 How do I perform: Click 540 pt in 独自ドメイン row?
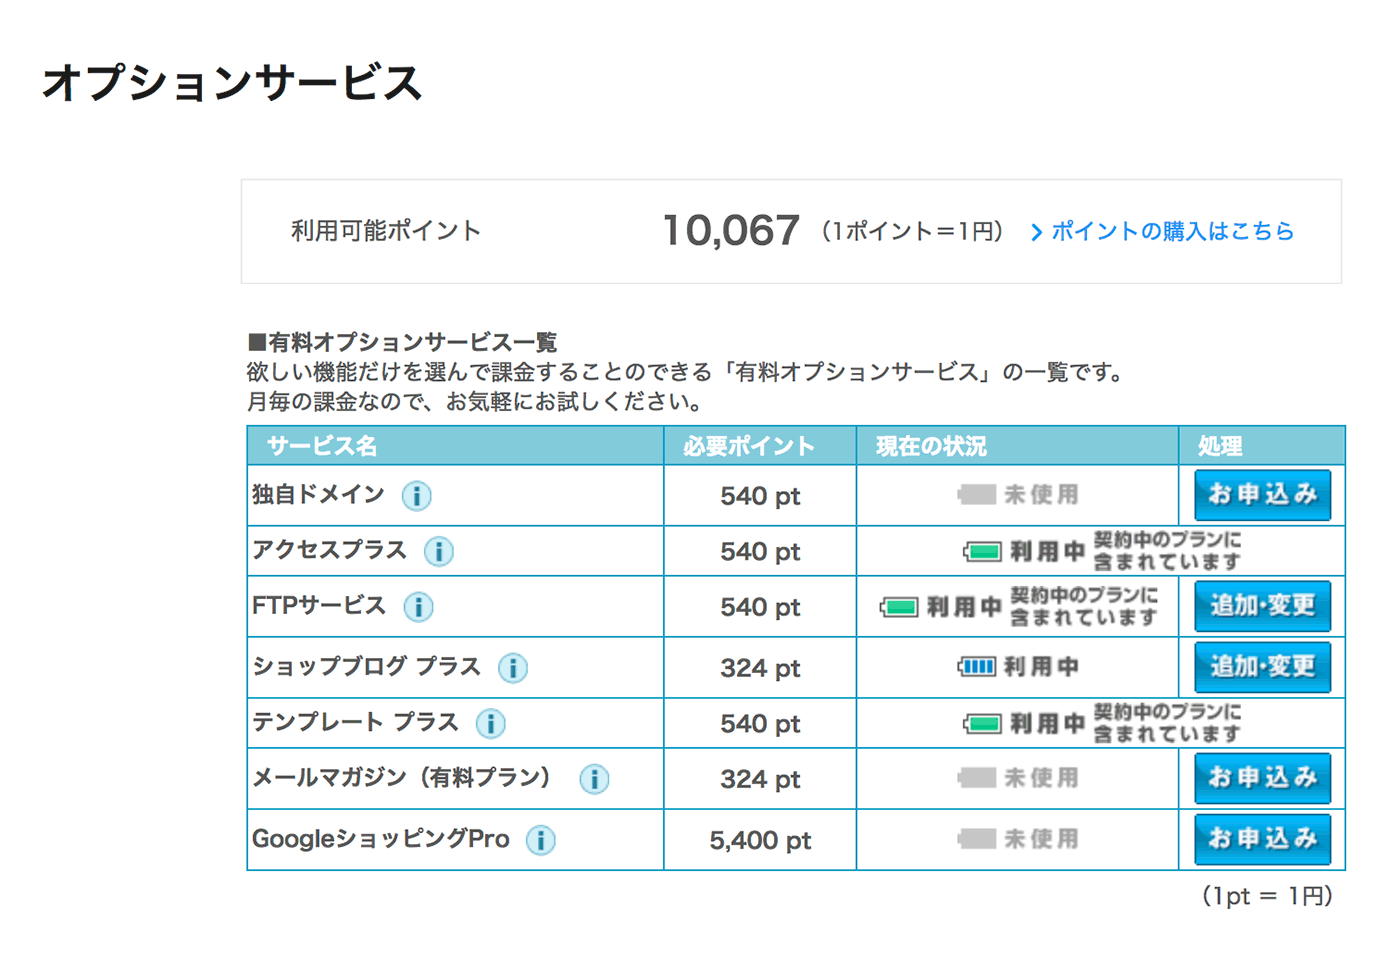pyautogui.click(x=760, y=496)
